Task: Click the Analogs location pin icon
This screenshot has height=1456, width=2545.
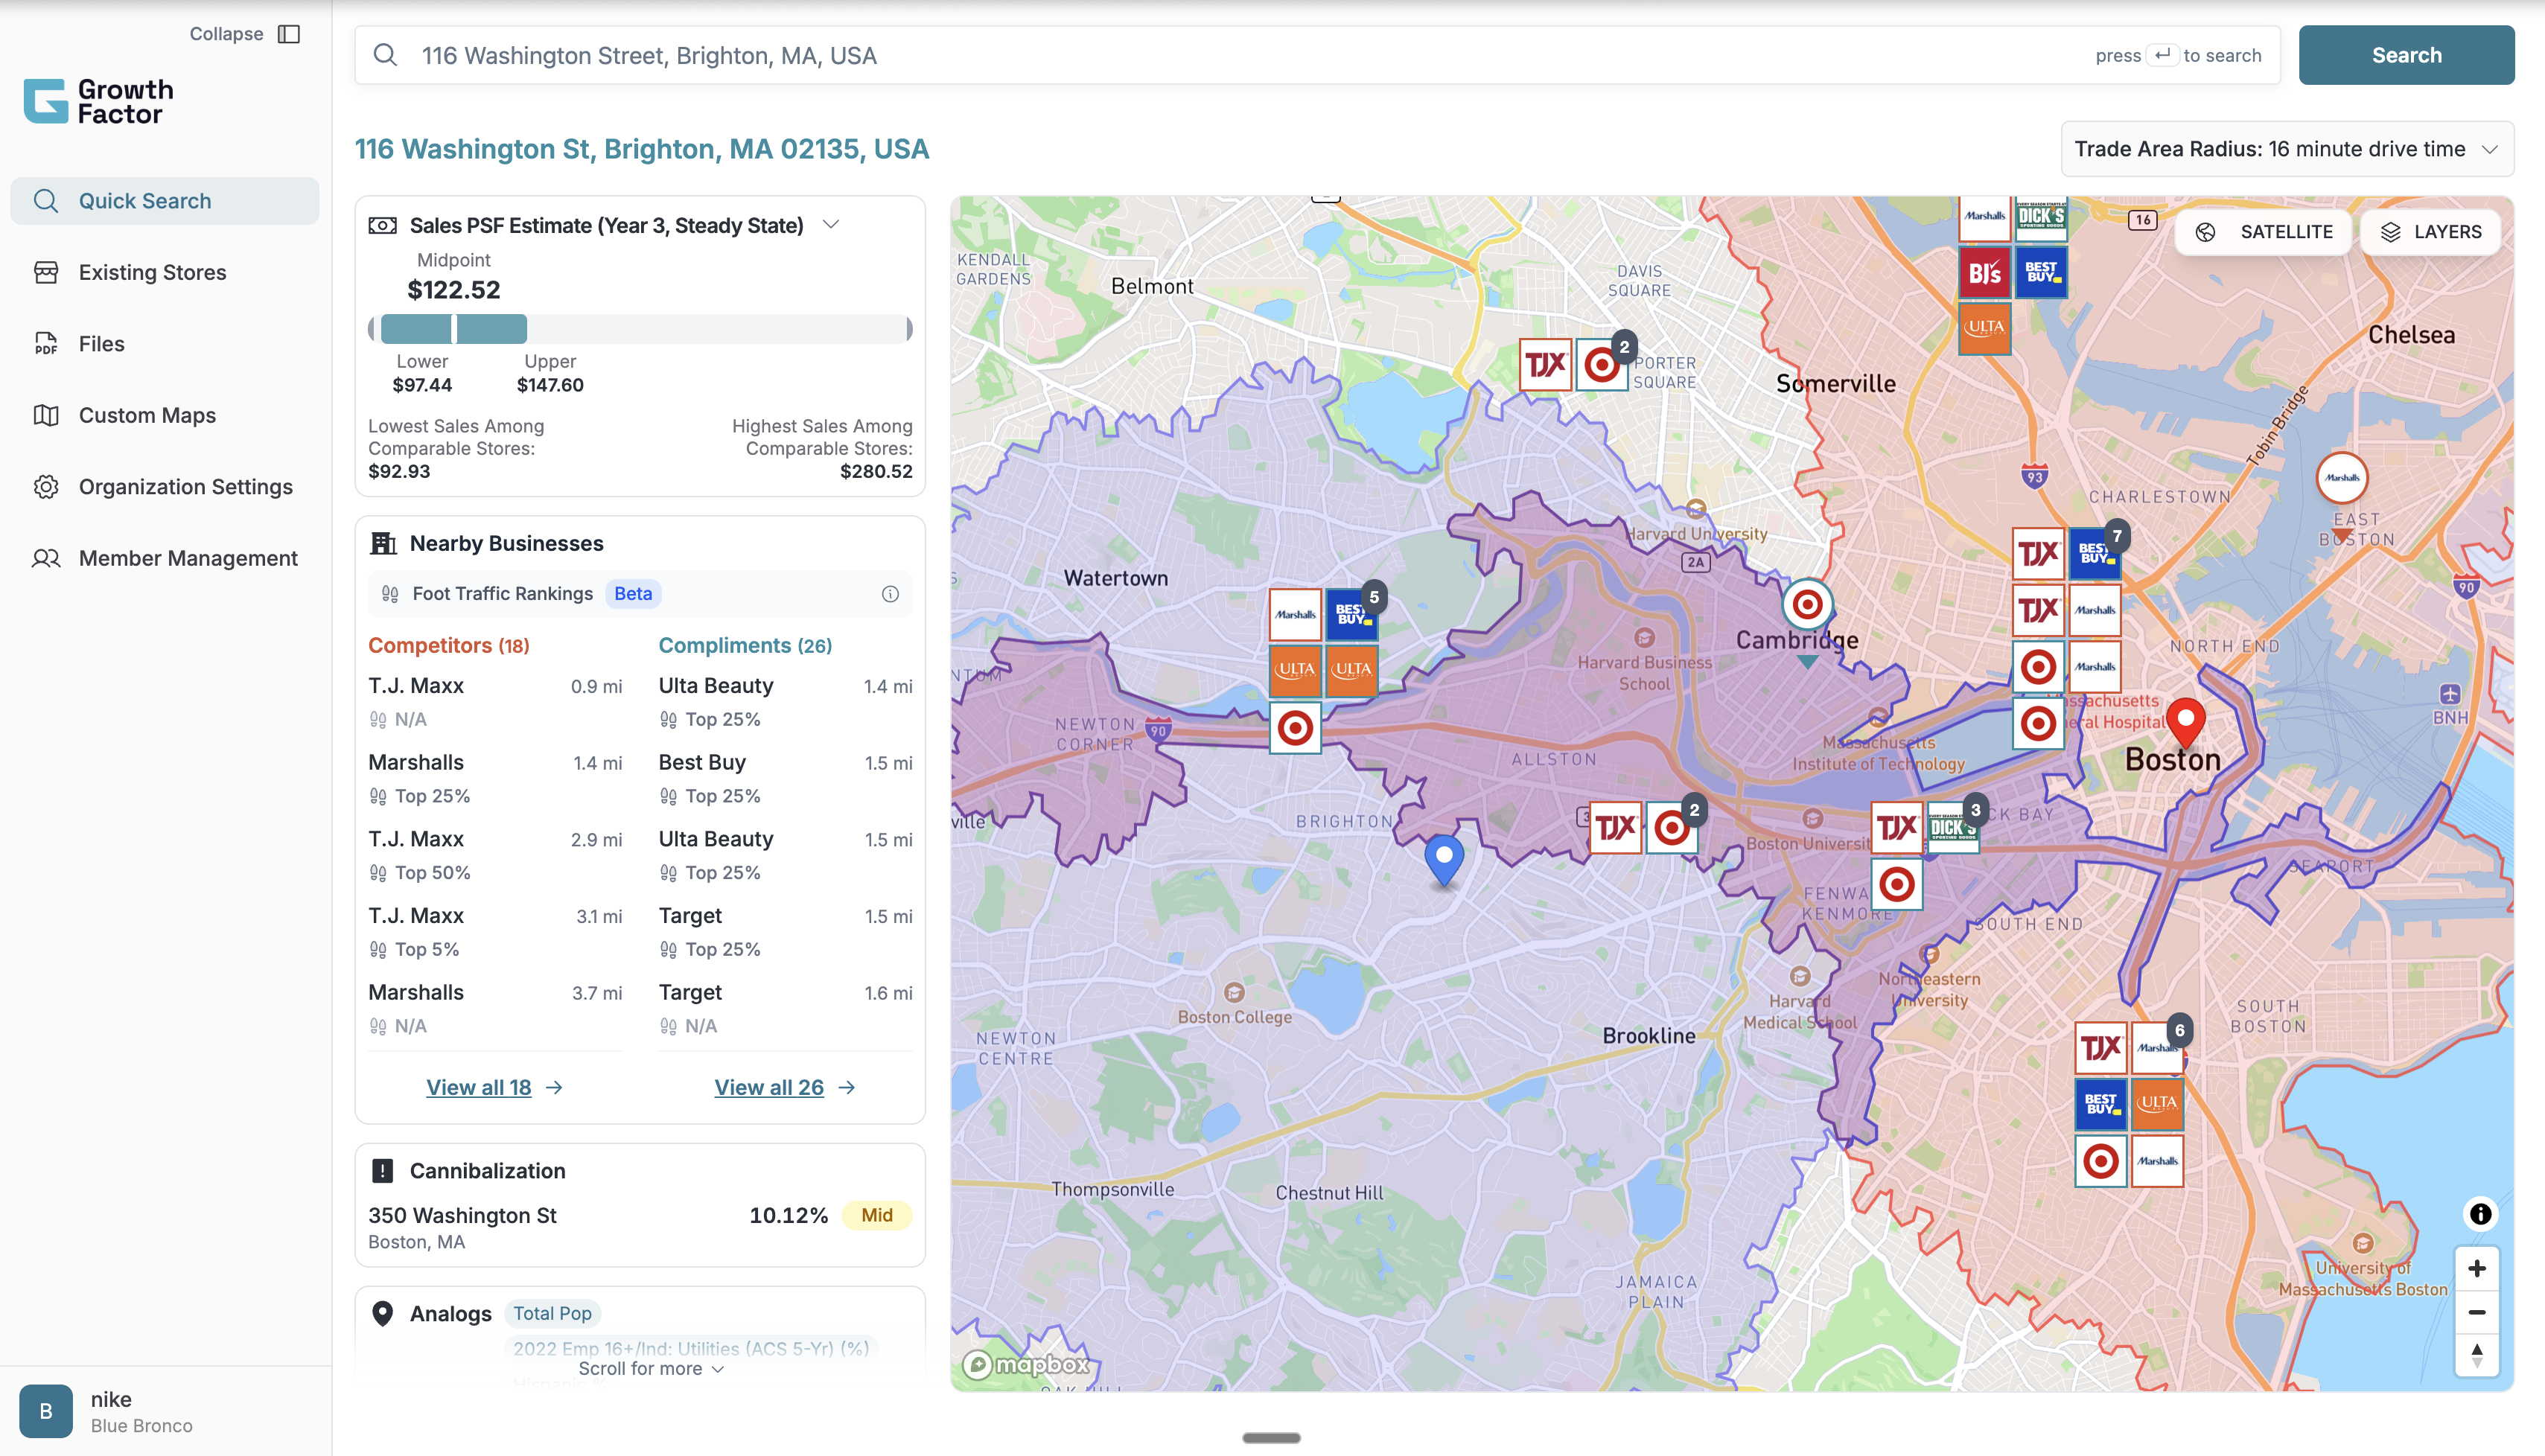Action: click(x=382, y=1313)
